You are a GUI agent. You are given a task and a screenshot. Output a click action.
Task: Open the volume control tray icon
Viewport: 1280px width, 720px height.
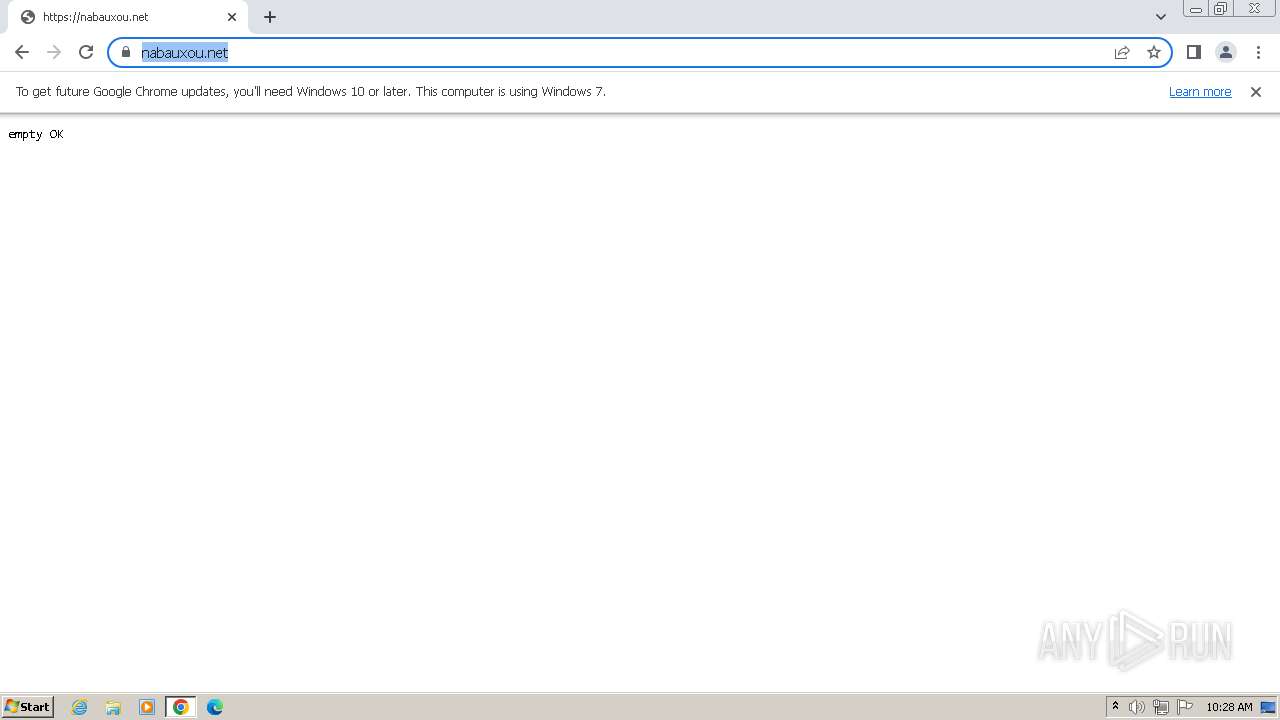(x=1137, y=707)
